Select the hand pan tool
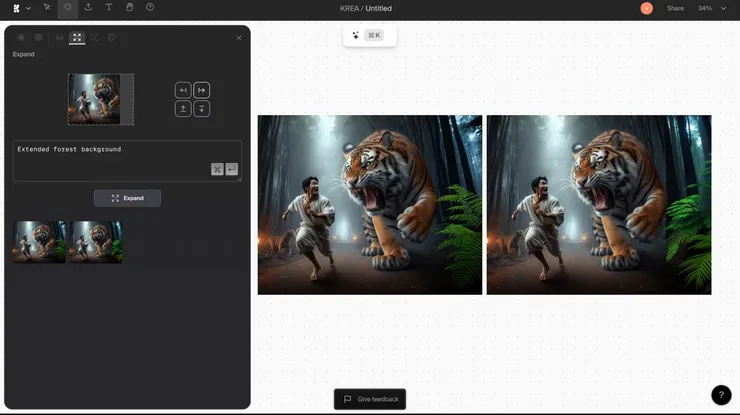Viewport: 740px width, 415px height. click(x=129, y=7)
